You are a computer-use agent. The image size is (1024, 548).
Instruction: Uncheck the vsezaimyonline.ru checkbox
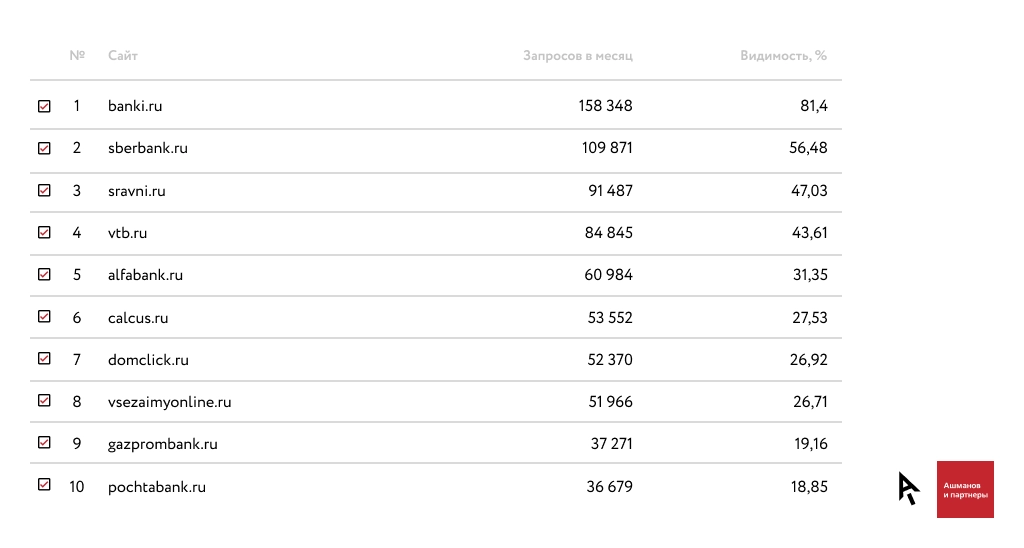click(x=44, y=400)
